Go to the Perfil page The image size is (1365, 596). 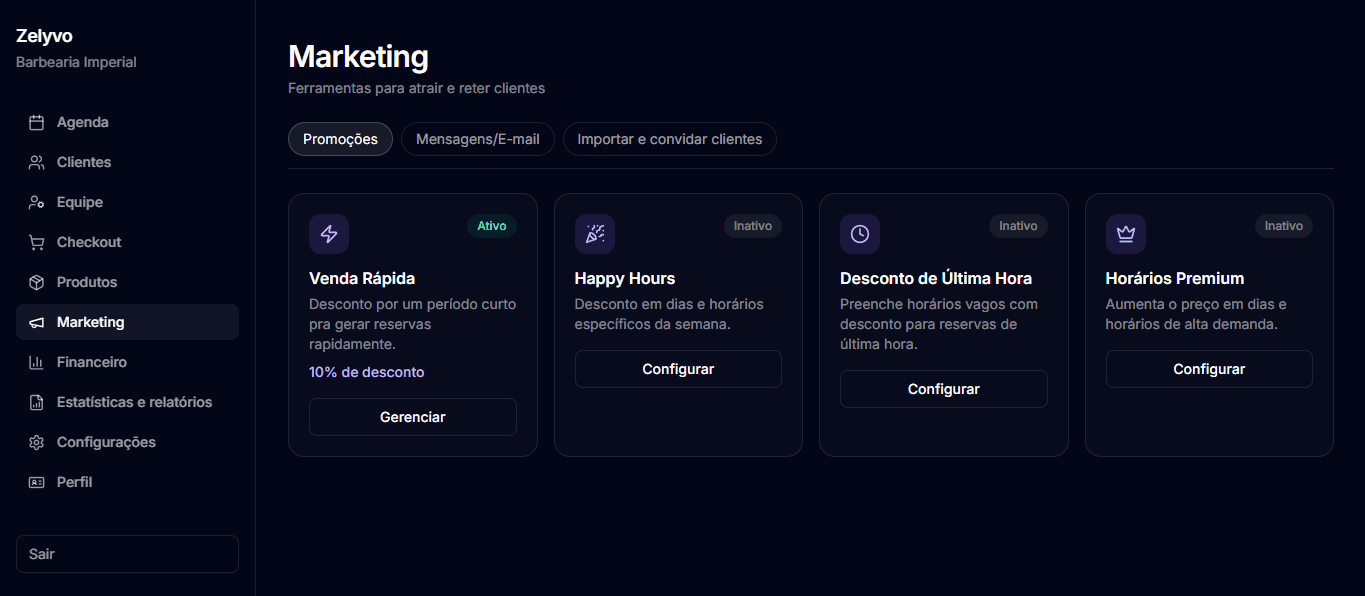coord(127,482)
